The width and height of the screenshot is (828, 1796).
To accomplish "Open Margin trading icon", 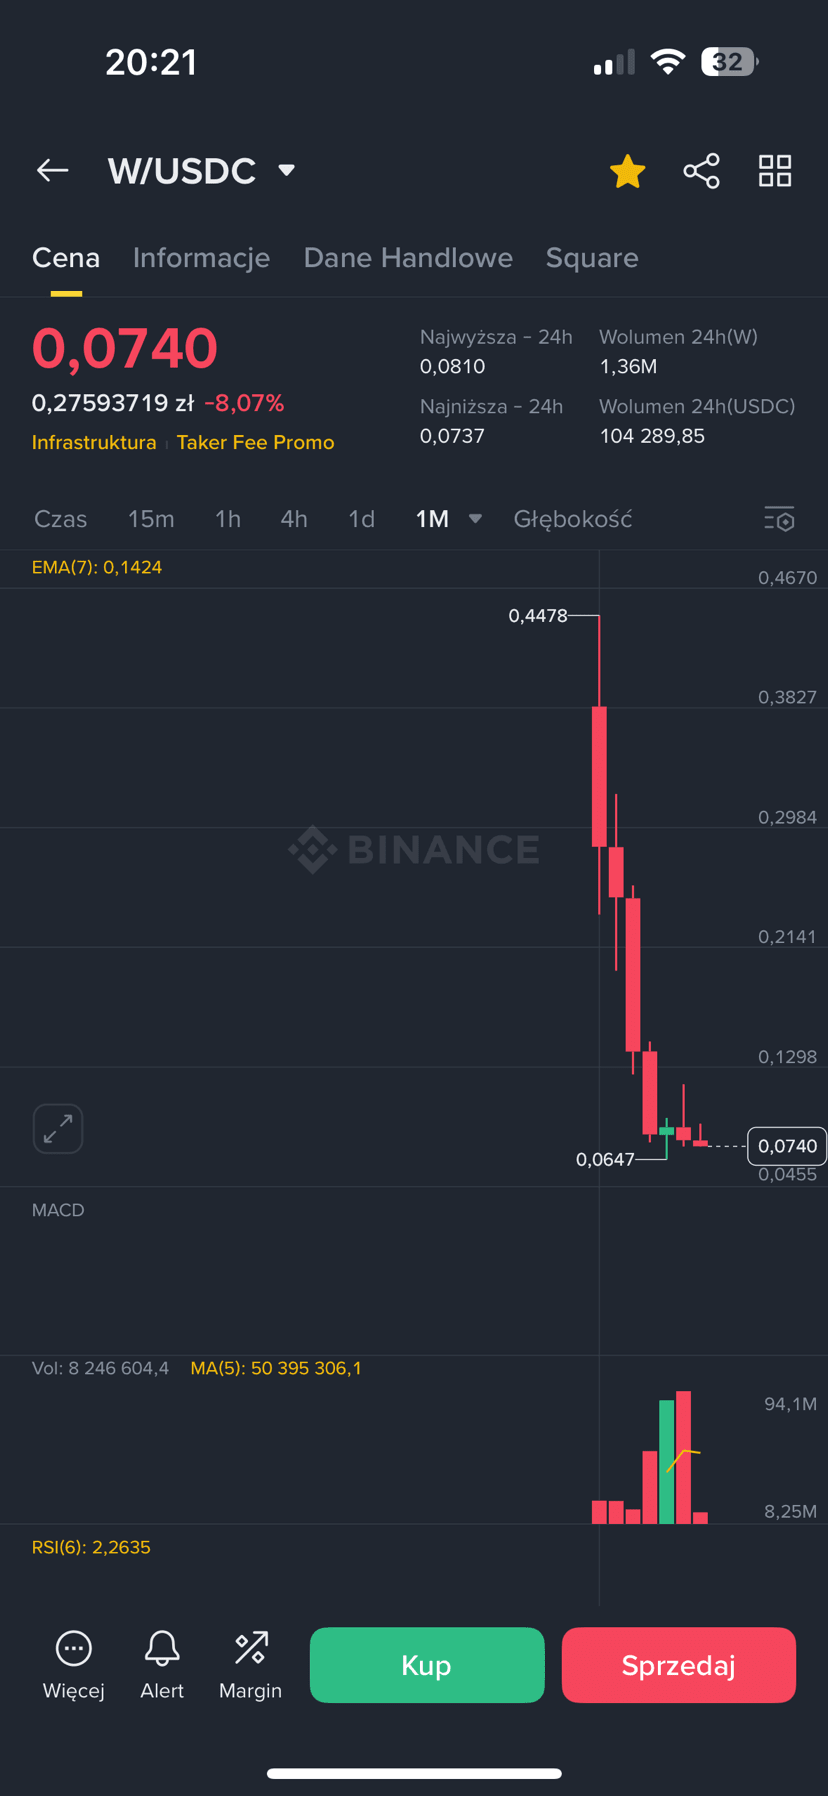I will (251, 1648).
